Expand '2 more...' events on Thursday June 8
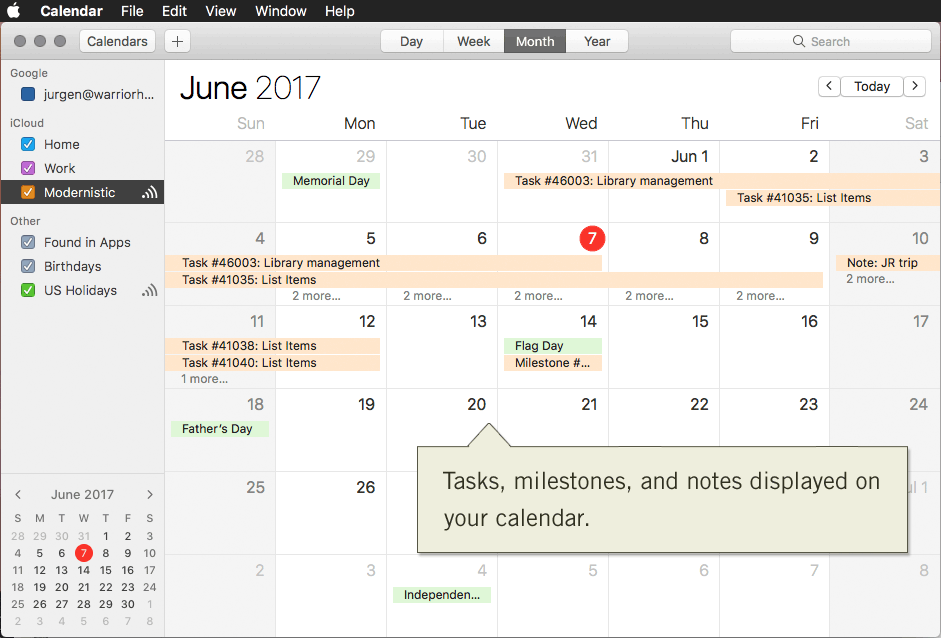The height and width of the screenshot is (638, 941). tap(649, 296)
